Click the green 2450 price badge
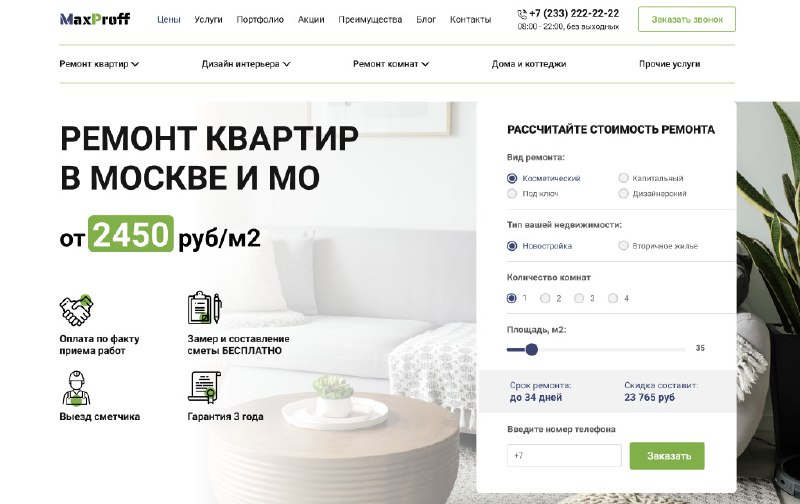Viewport: 800px width, 504px height. tap(131, 234)
